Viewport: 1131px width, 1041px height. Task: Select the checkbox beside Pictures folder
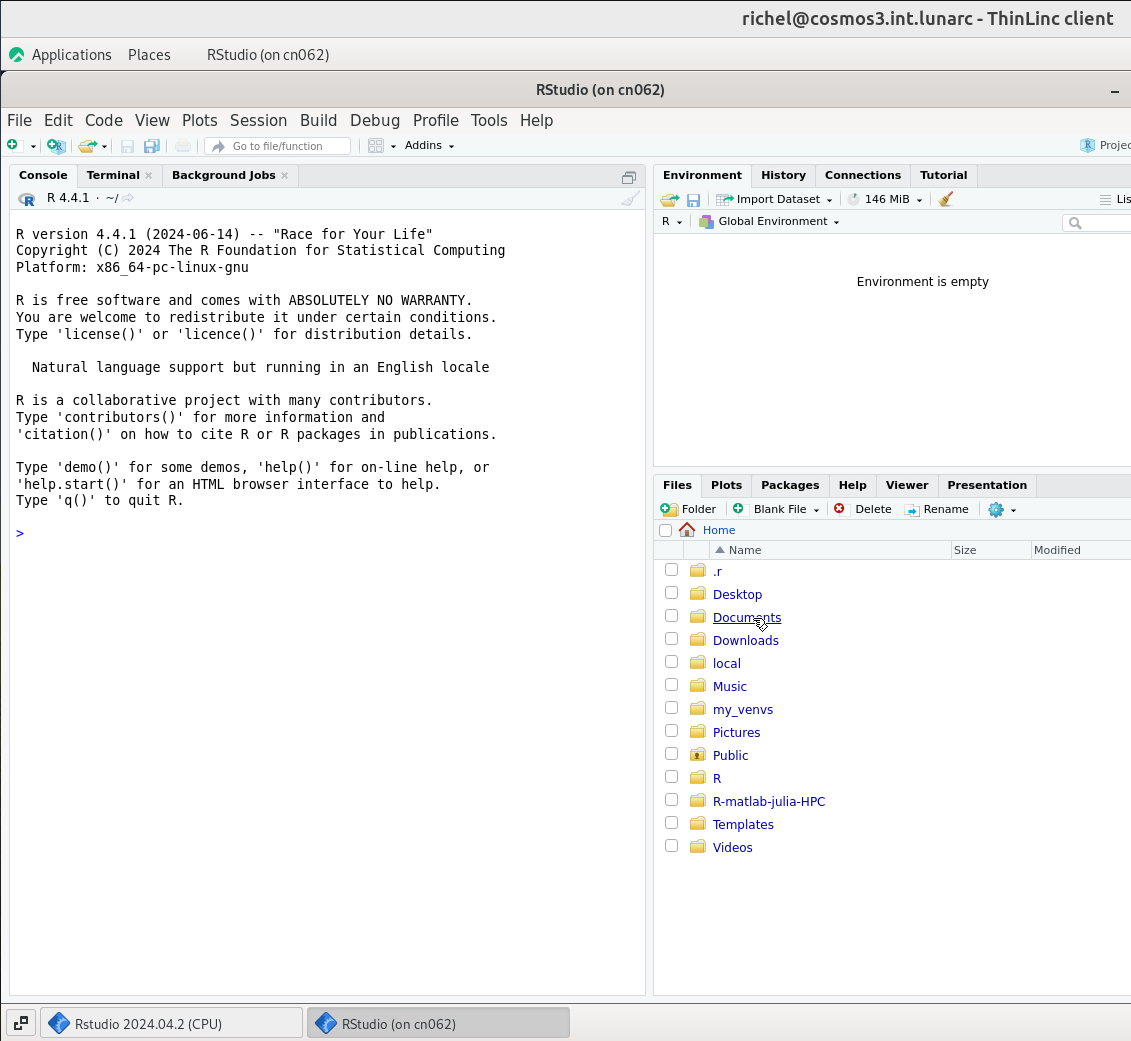tap(671, 730)
